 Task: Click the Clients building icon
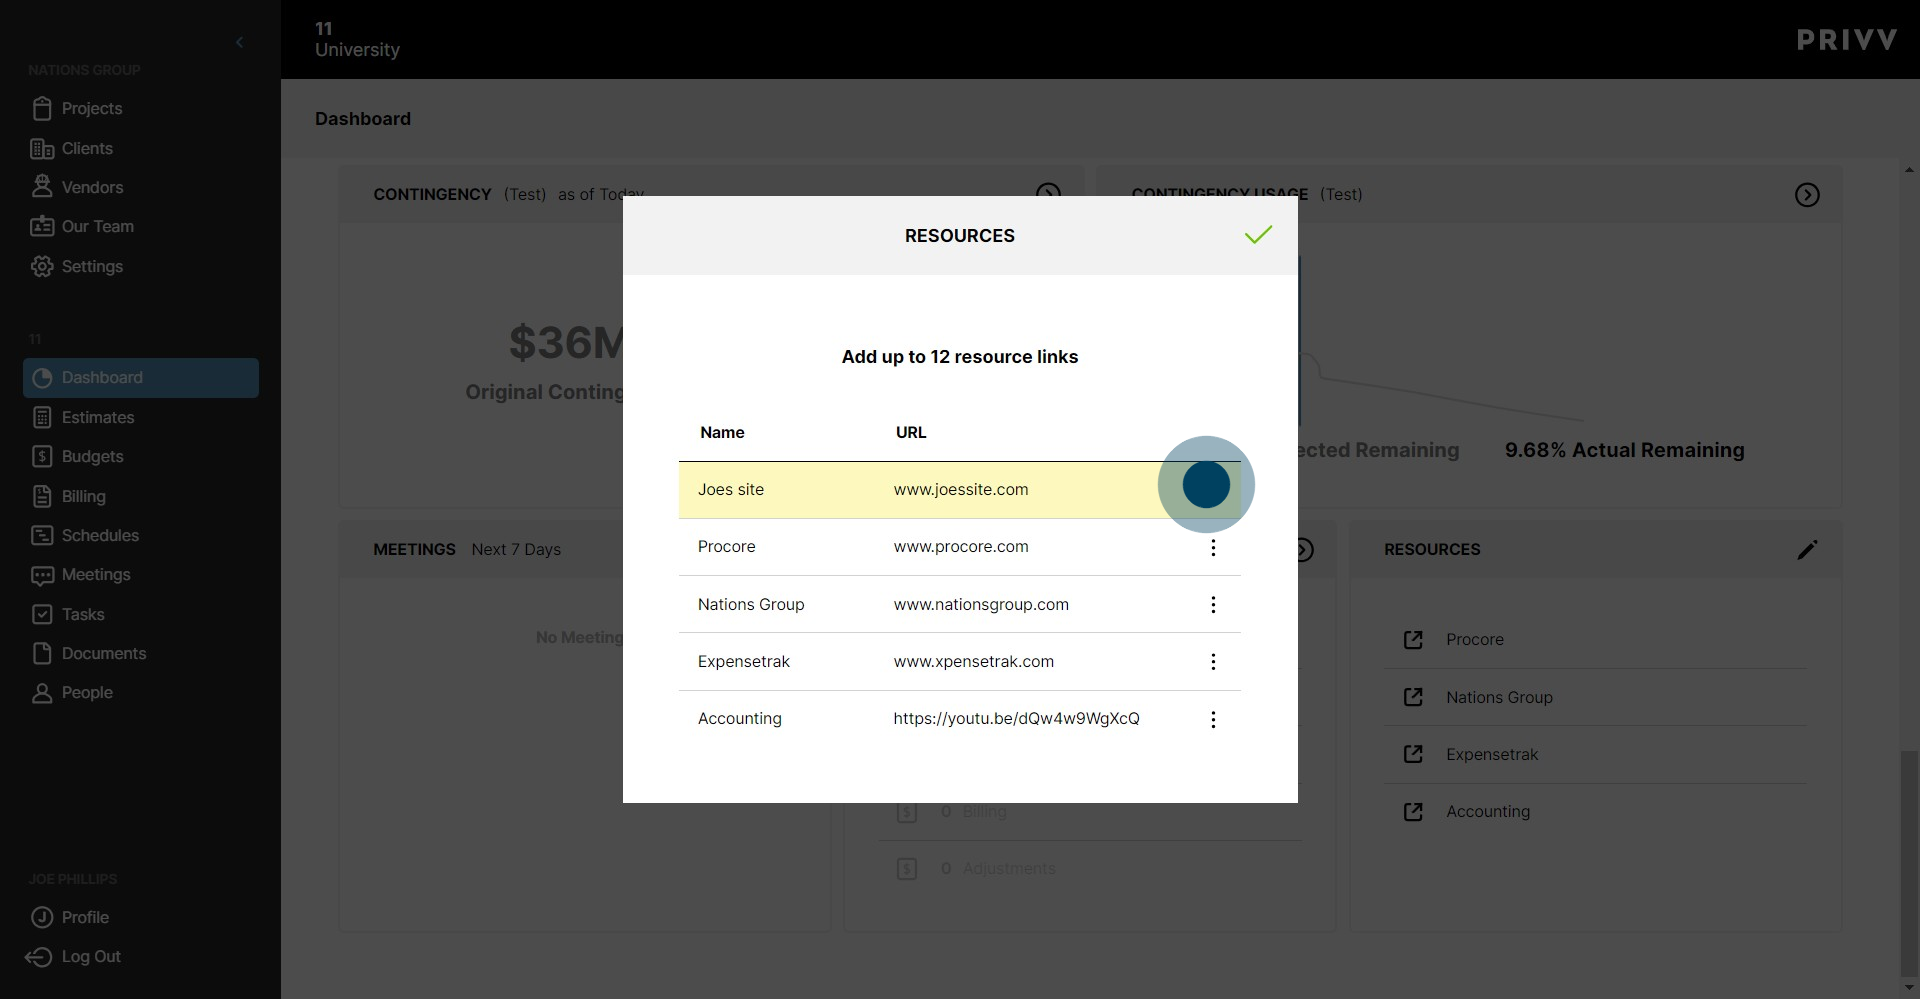click(42, 149)
